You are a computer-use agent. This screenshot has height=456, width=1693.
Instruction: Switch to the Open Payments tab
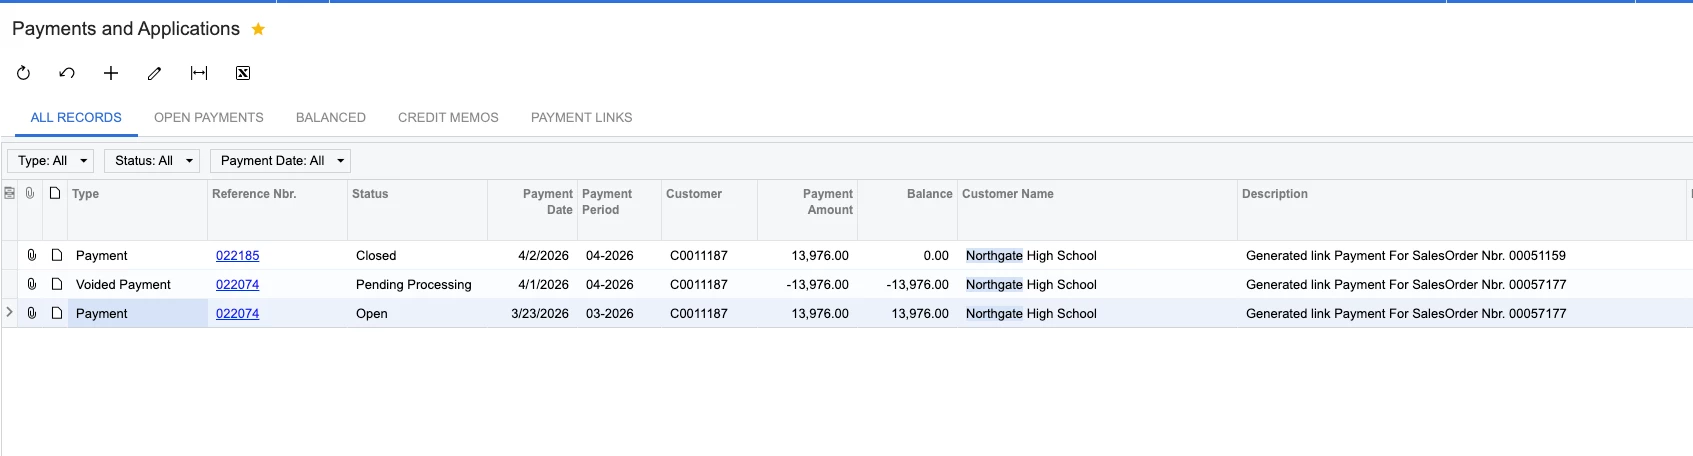tap(209, 117)
